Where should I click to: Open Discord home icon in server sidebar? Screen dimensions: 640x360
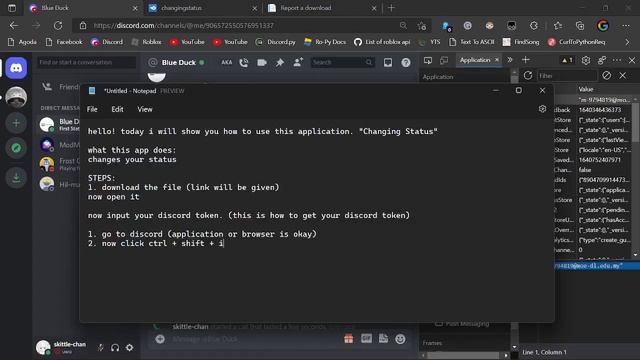tap(16, 68)
